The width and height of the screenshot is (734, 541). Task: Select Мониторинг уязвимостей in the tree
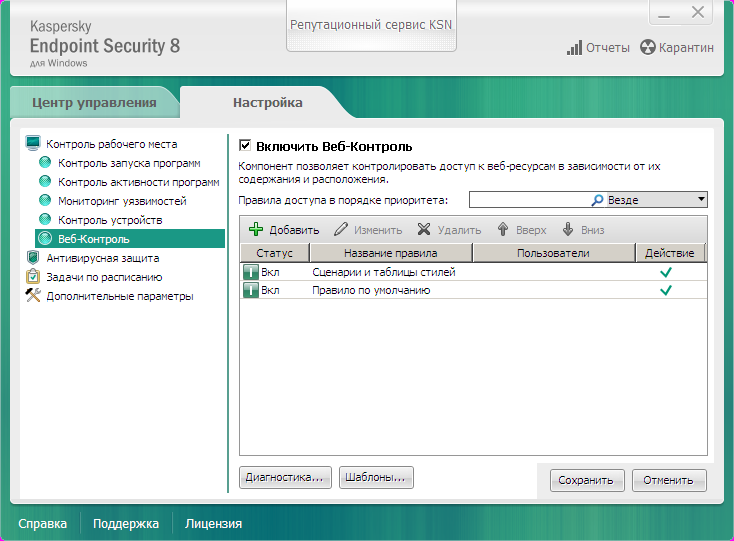click(122, 201)
